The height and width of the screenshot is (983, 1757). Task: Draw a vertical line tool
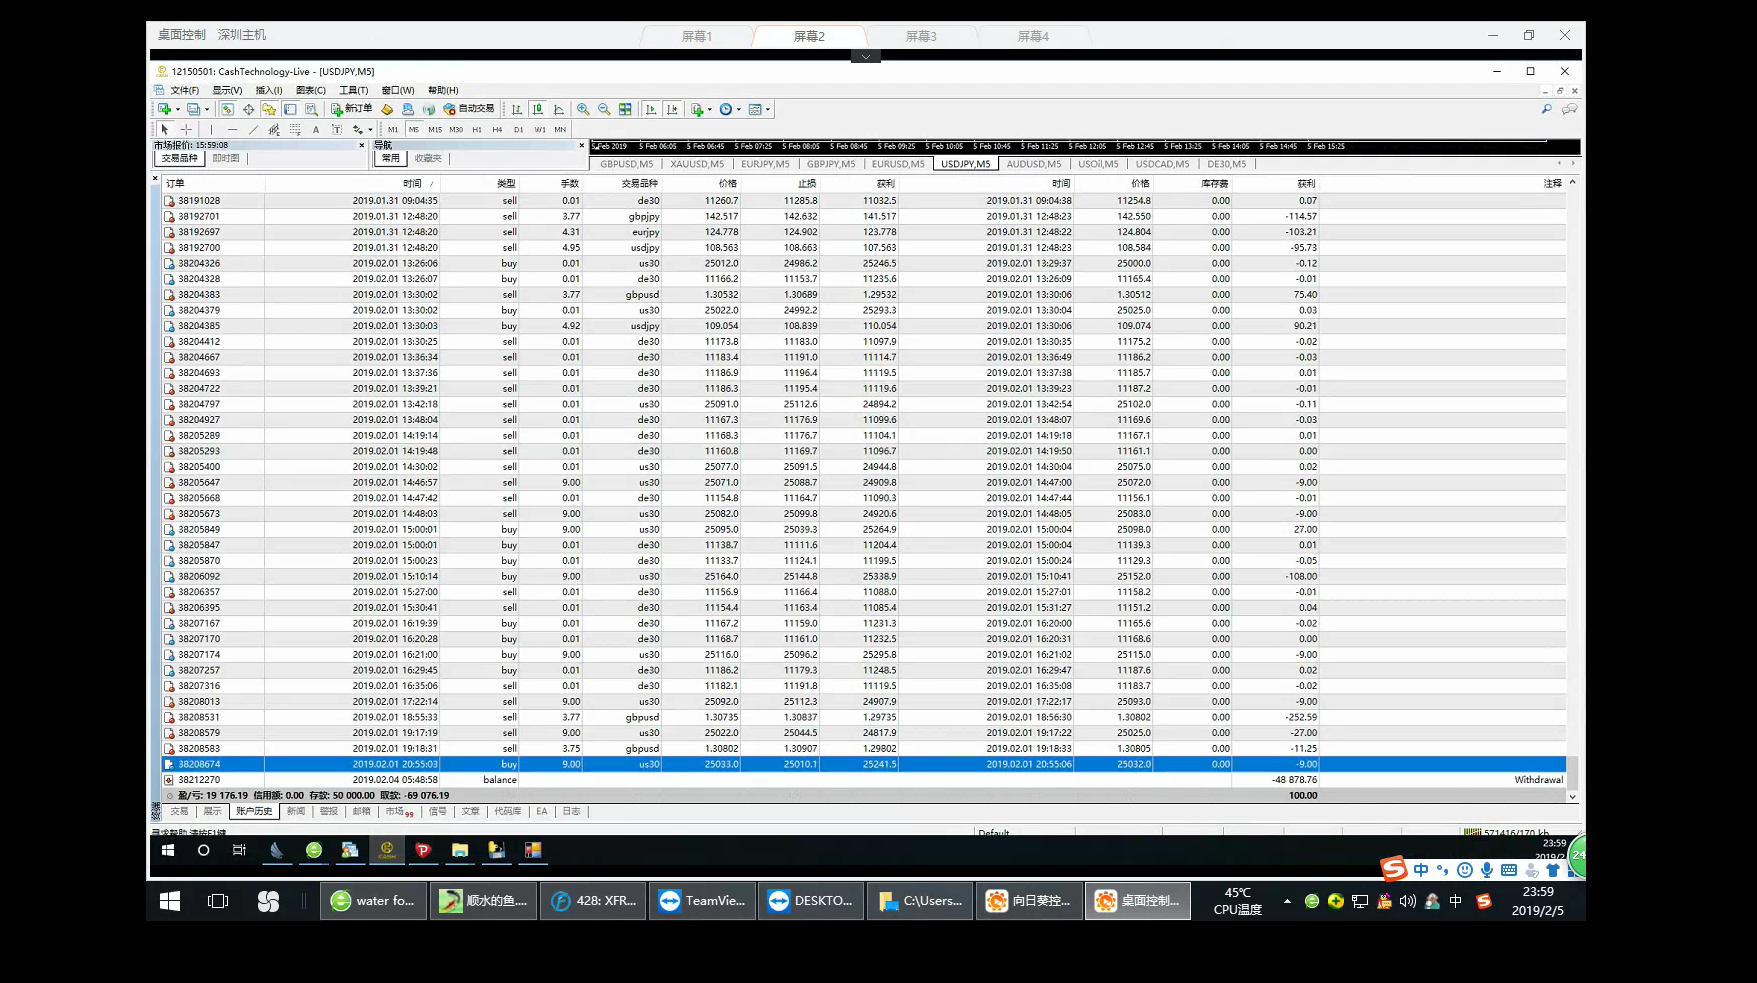click(x=211, y=129)
